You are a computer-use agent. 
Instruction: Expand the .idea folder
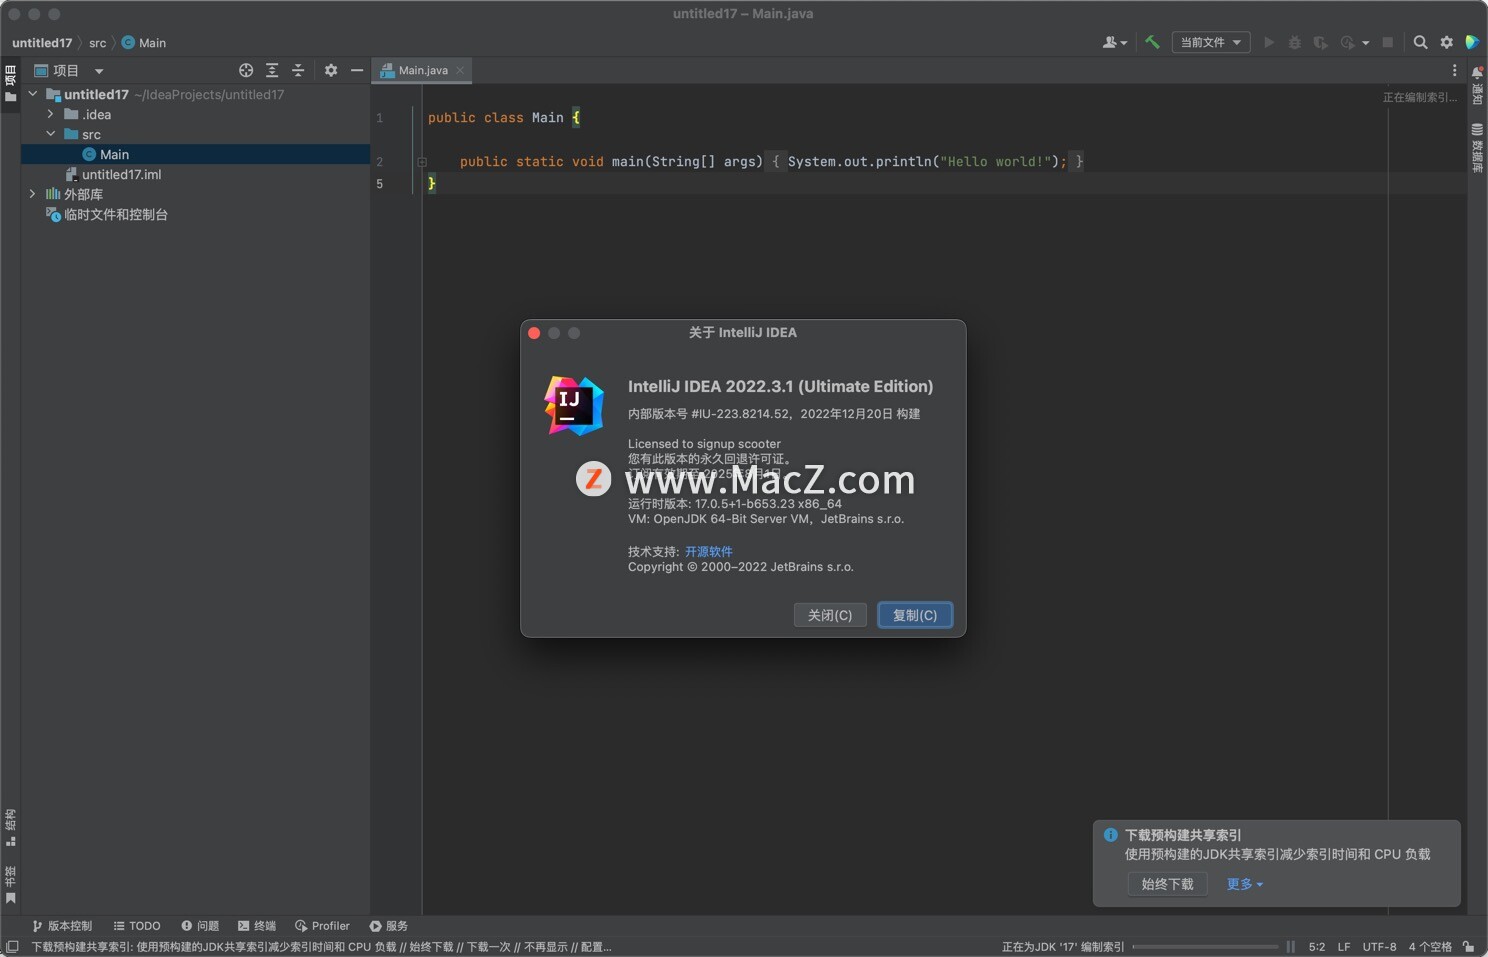tap(51, 114)
